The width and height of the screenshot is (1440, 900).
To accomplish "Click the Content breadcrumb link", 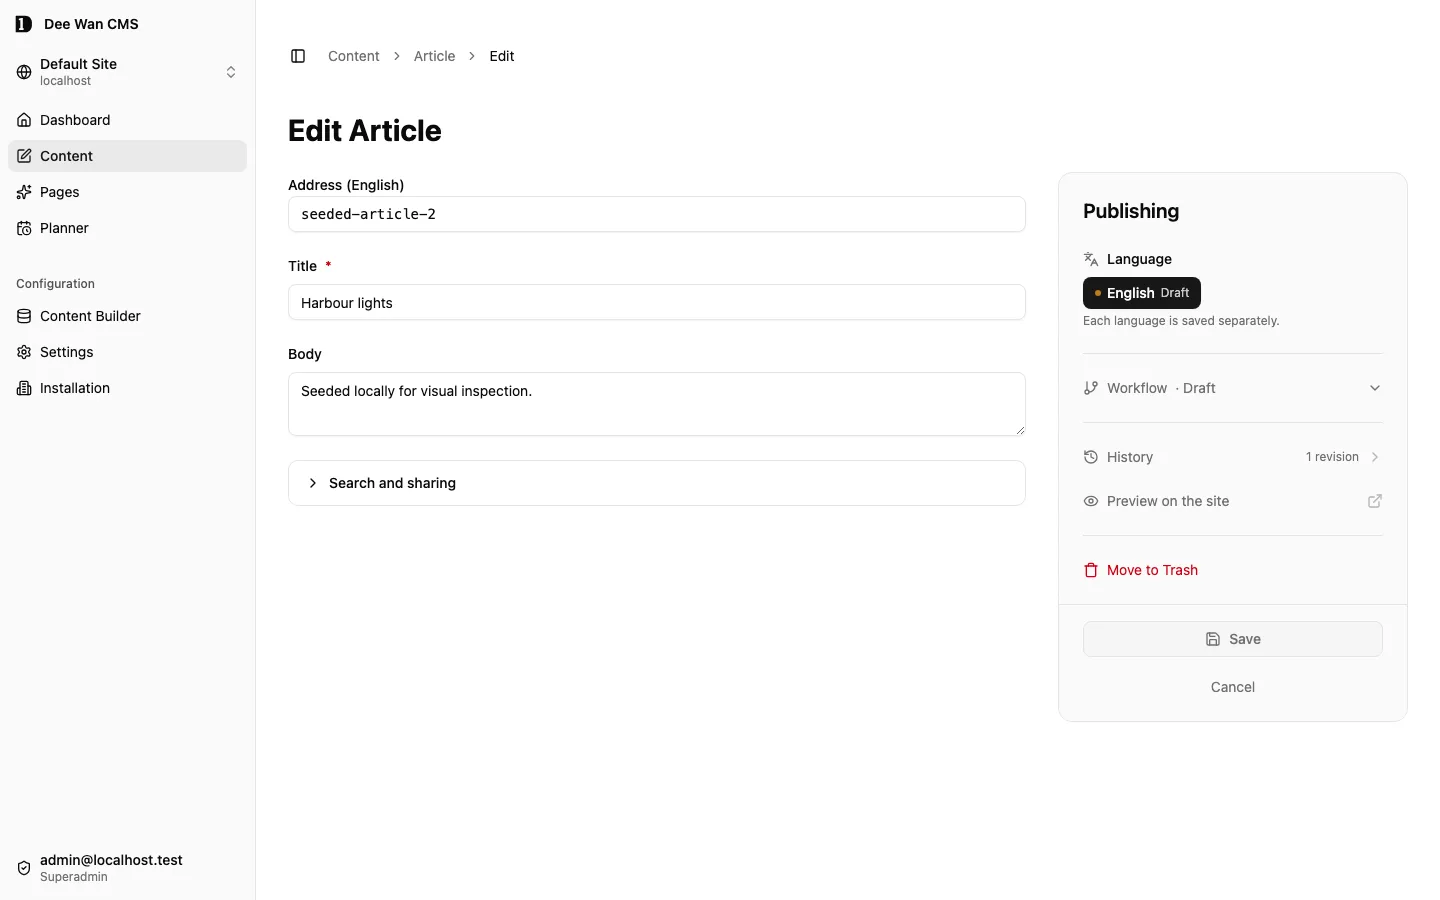I will [x=354, y=56].
